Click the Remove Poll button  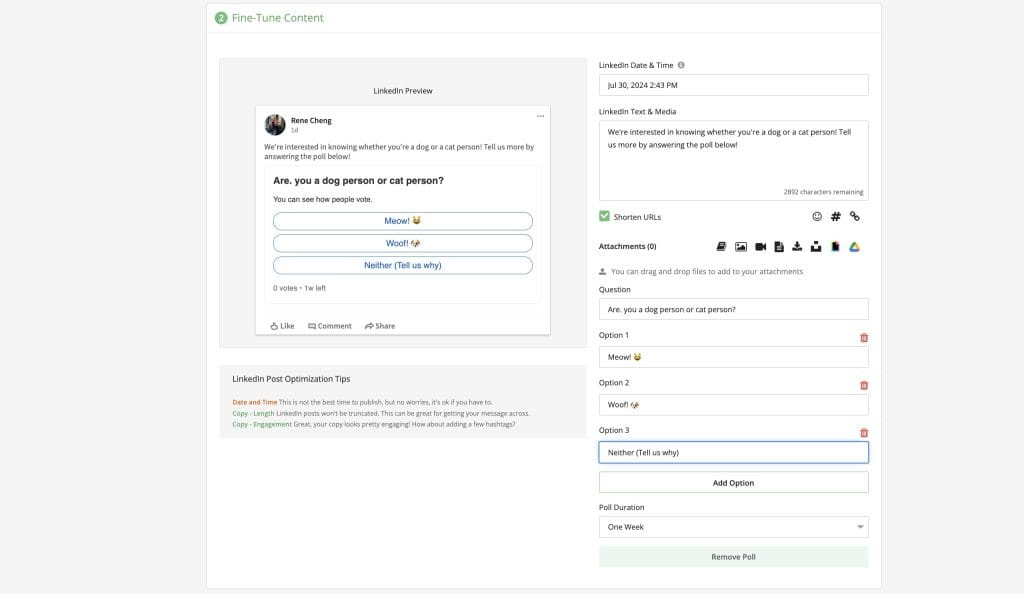(x=733, y=557)
